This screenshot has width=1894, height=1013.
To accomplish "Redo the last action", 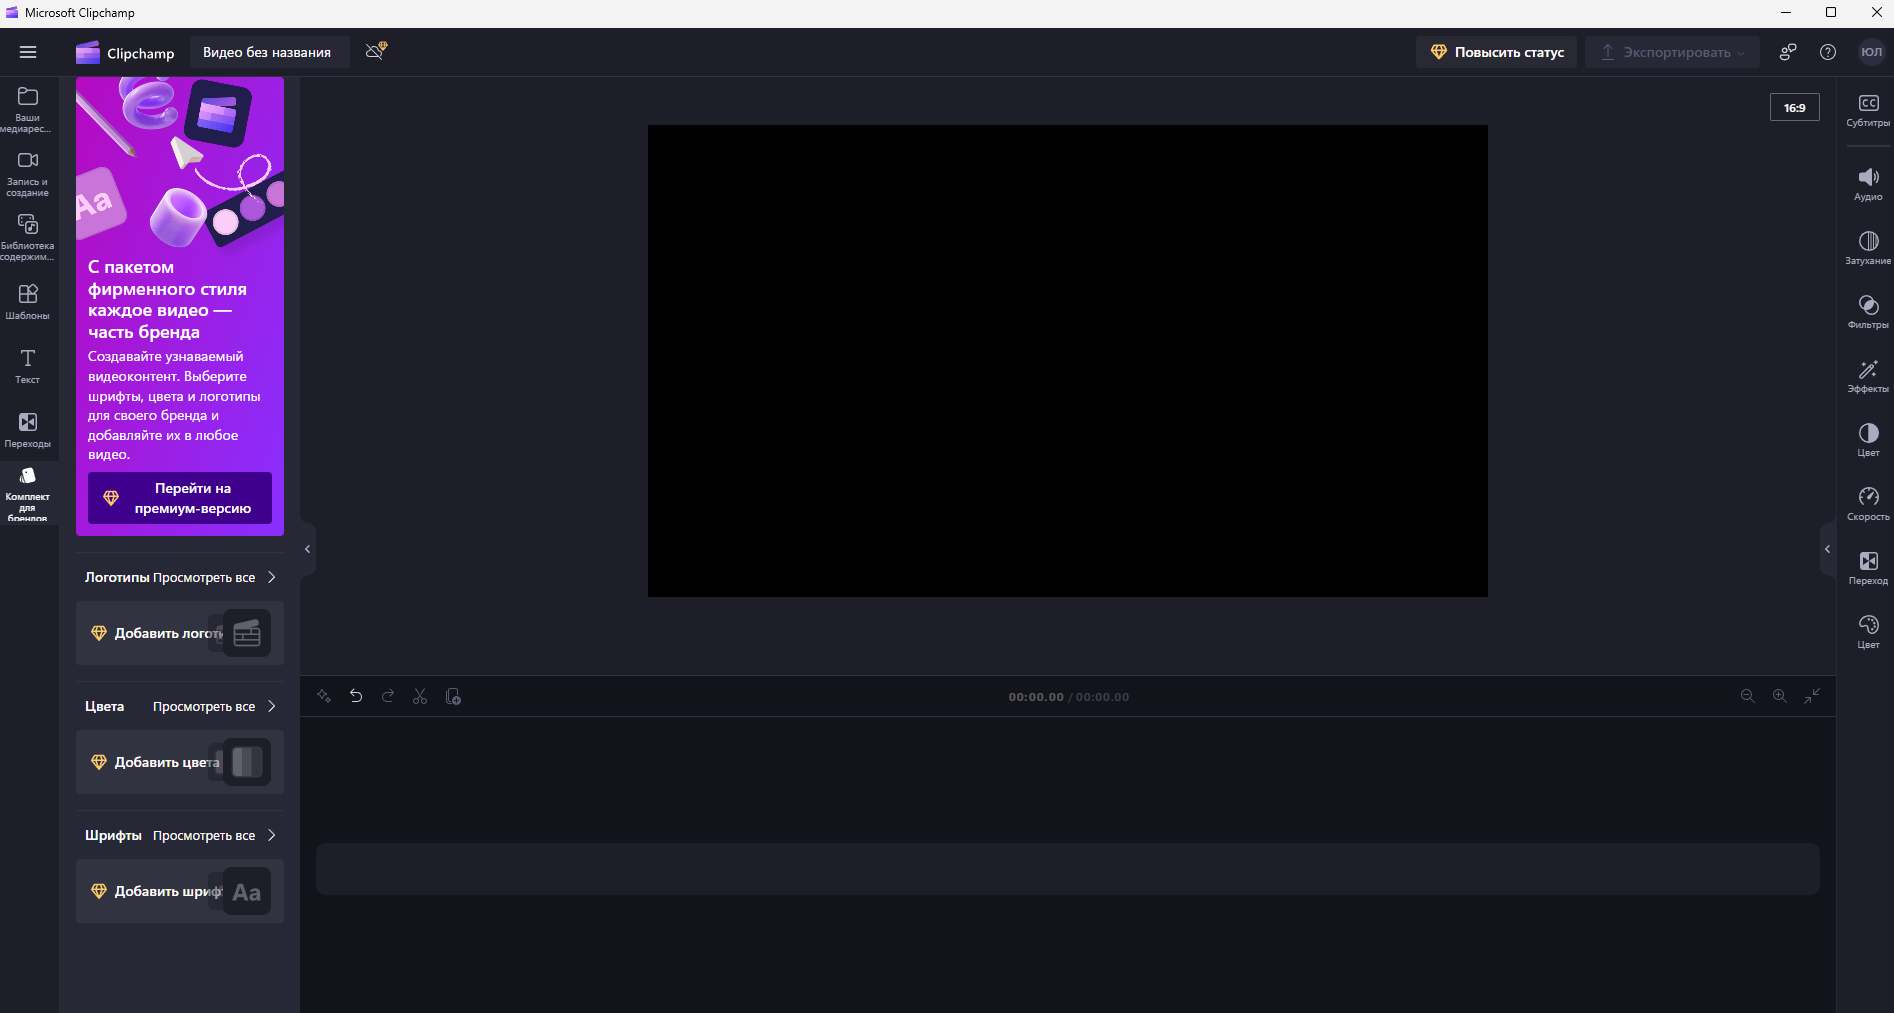I will (x=388, y=696).
